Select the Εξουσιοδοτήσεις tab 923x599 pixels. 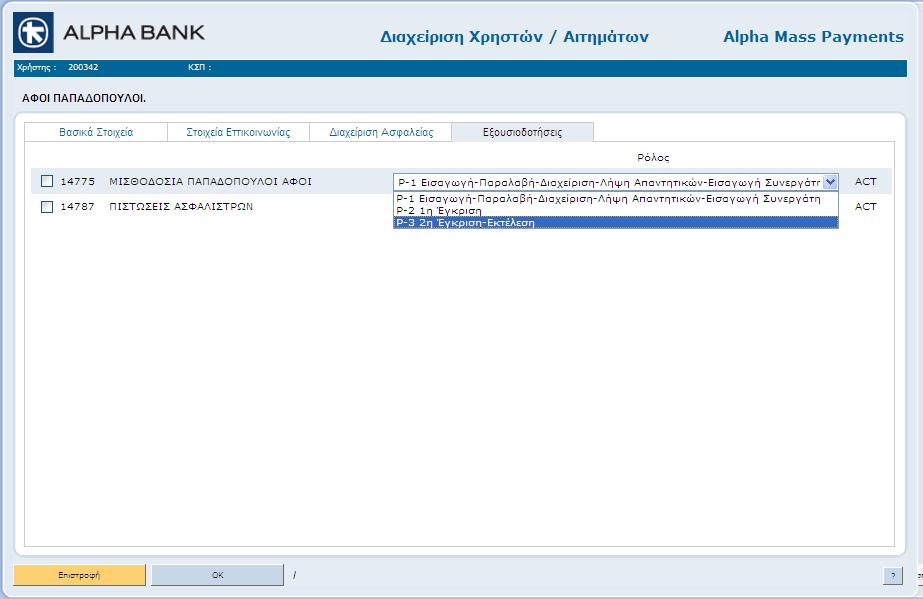523,132
